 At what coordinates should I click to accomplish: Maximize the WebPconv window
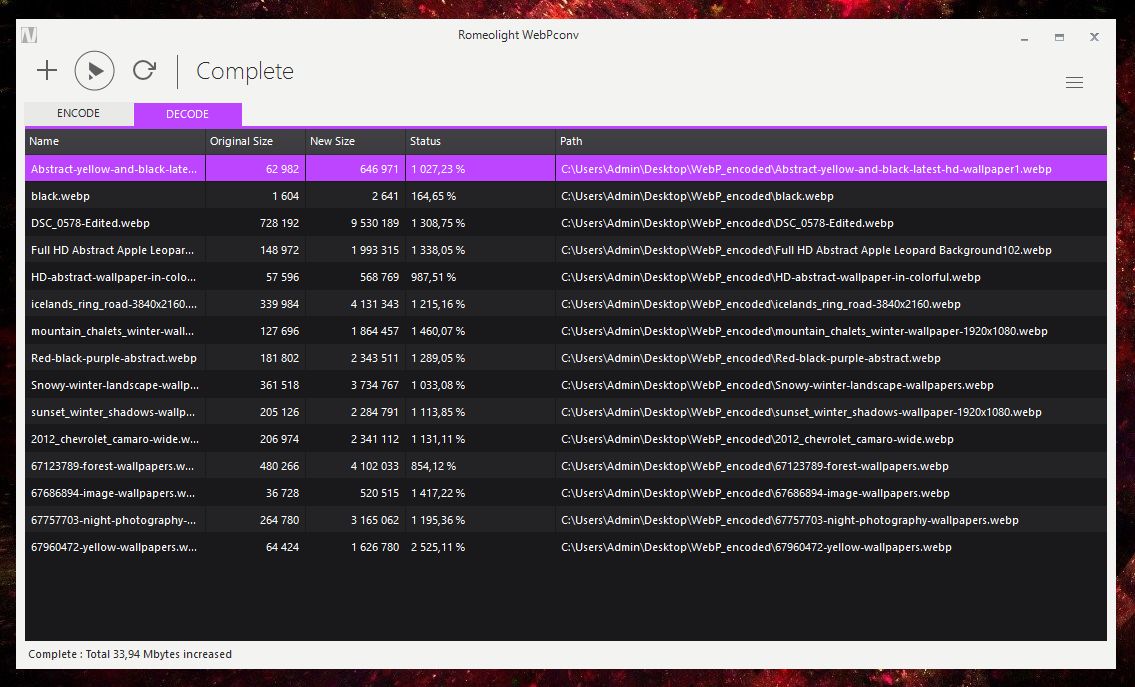click(1059, 38)
